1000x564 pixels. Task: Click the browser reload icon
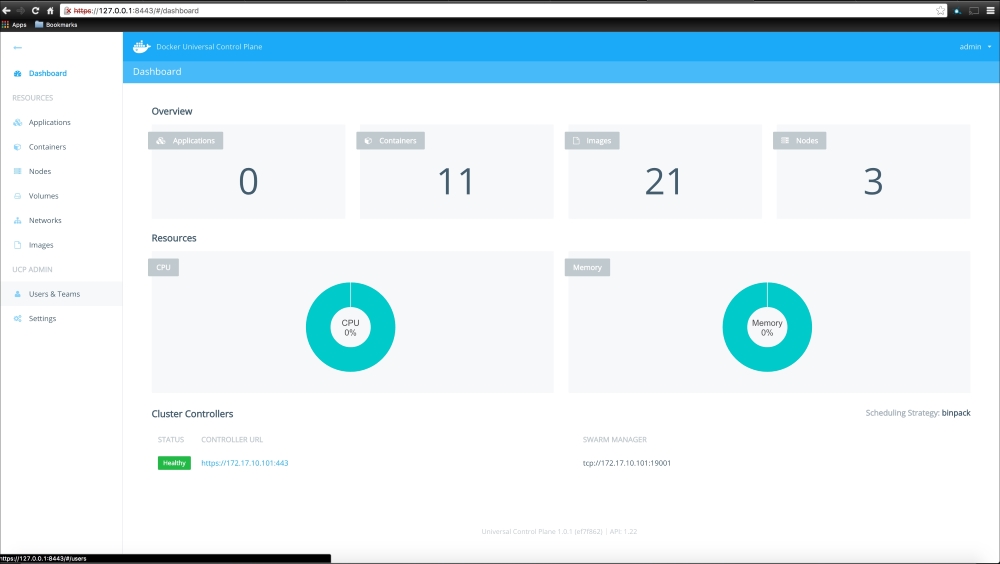(35, 10)
